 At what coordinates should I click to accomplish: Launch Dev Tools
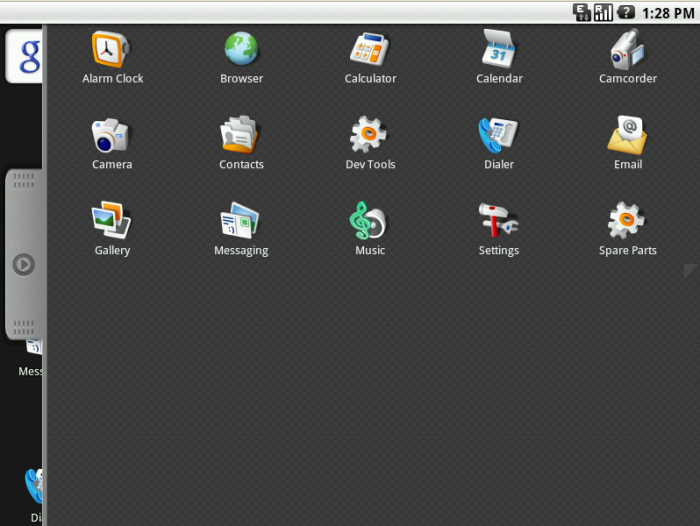point(370,144)
